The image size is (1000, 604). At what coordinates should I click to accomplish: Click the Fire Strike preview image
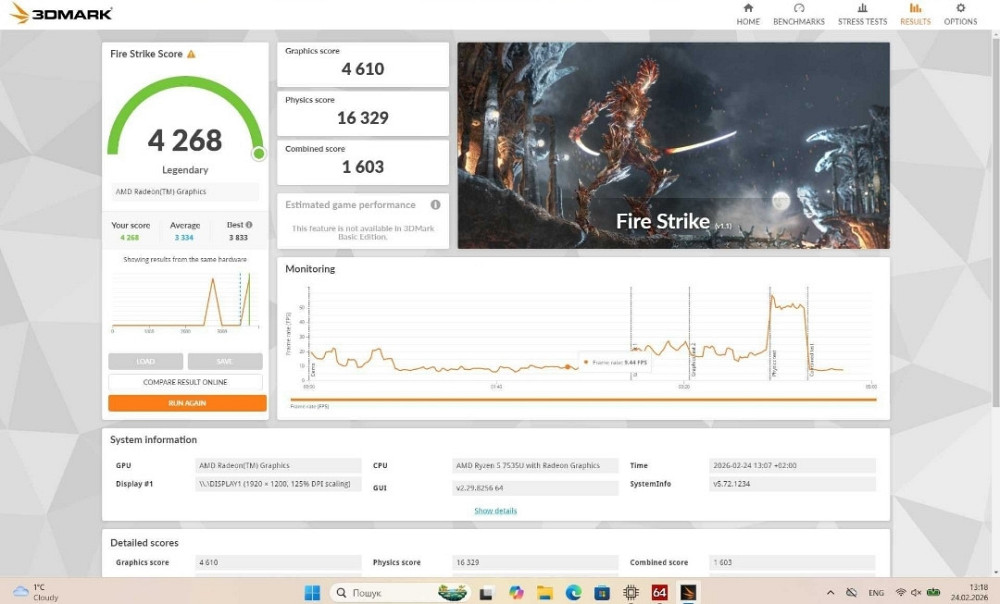click(673, 144)
